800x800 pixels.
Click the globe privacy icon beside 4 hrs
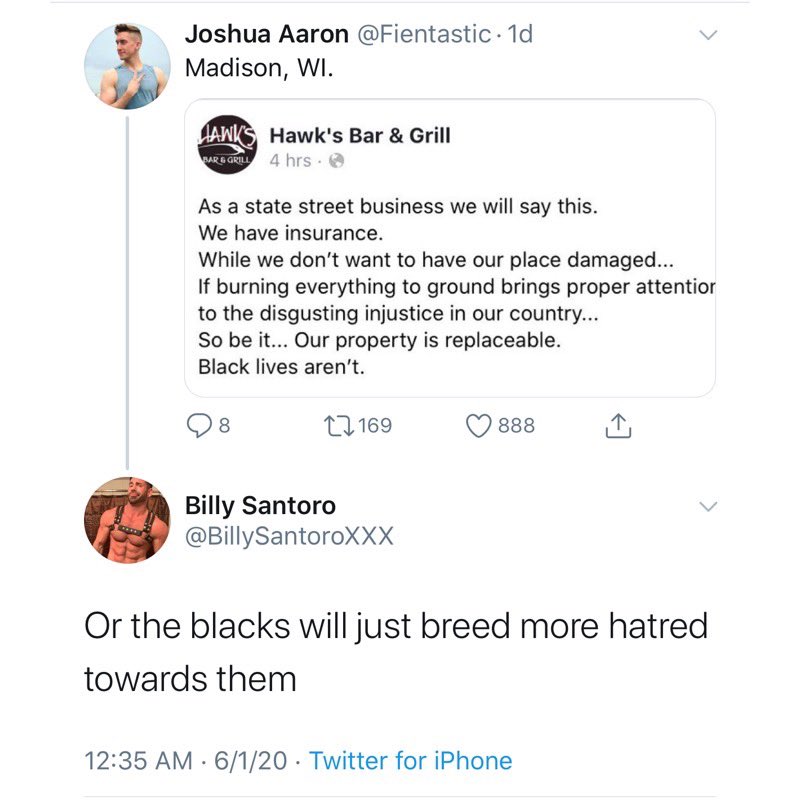tap(337, 161)
